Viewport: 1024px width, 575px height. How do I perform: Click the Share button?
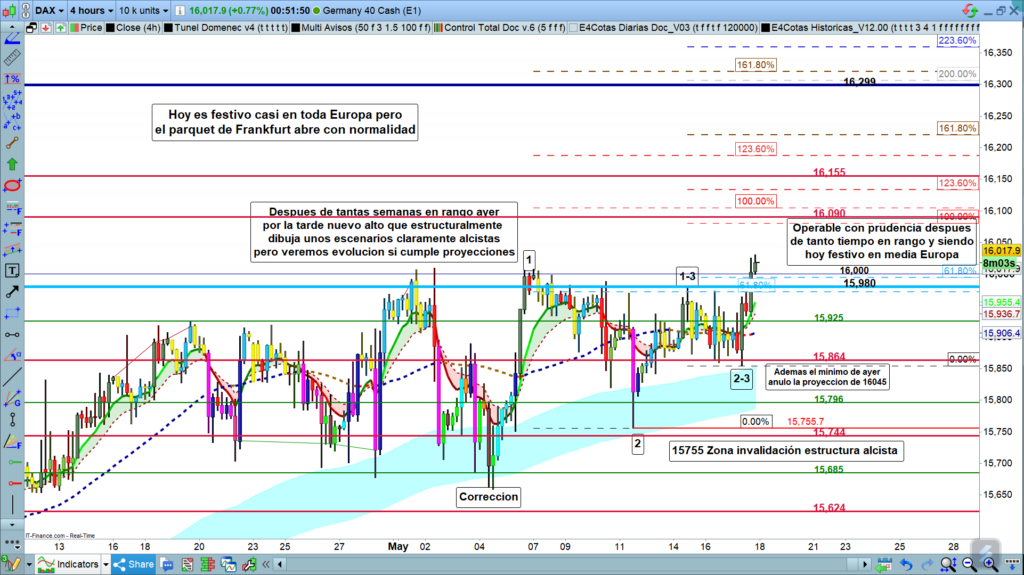[x=133, y=564]
